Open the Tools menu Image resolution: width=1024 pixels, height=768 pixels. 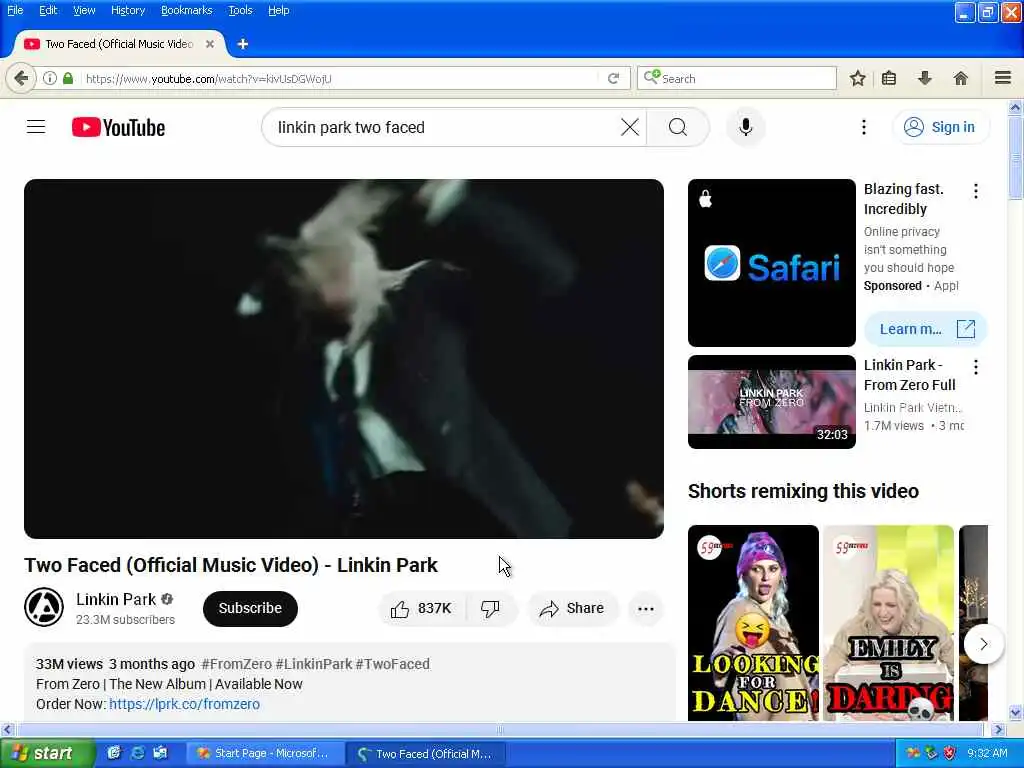tap(240, 10)
